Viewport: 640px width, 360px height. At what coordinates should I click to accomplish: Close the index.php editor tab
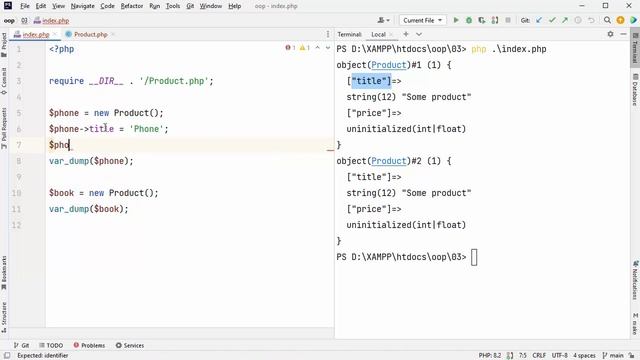55,35
